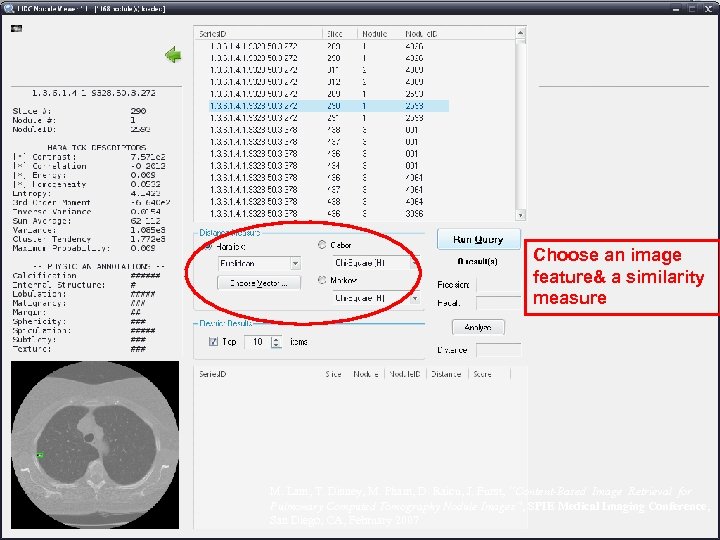Click the Entropy descriptor label

32,193
